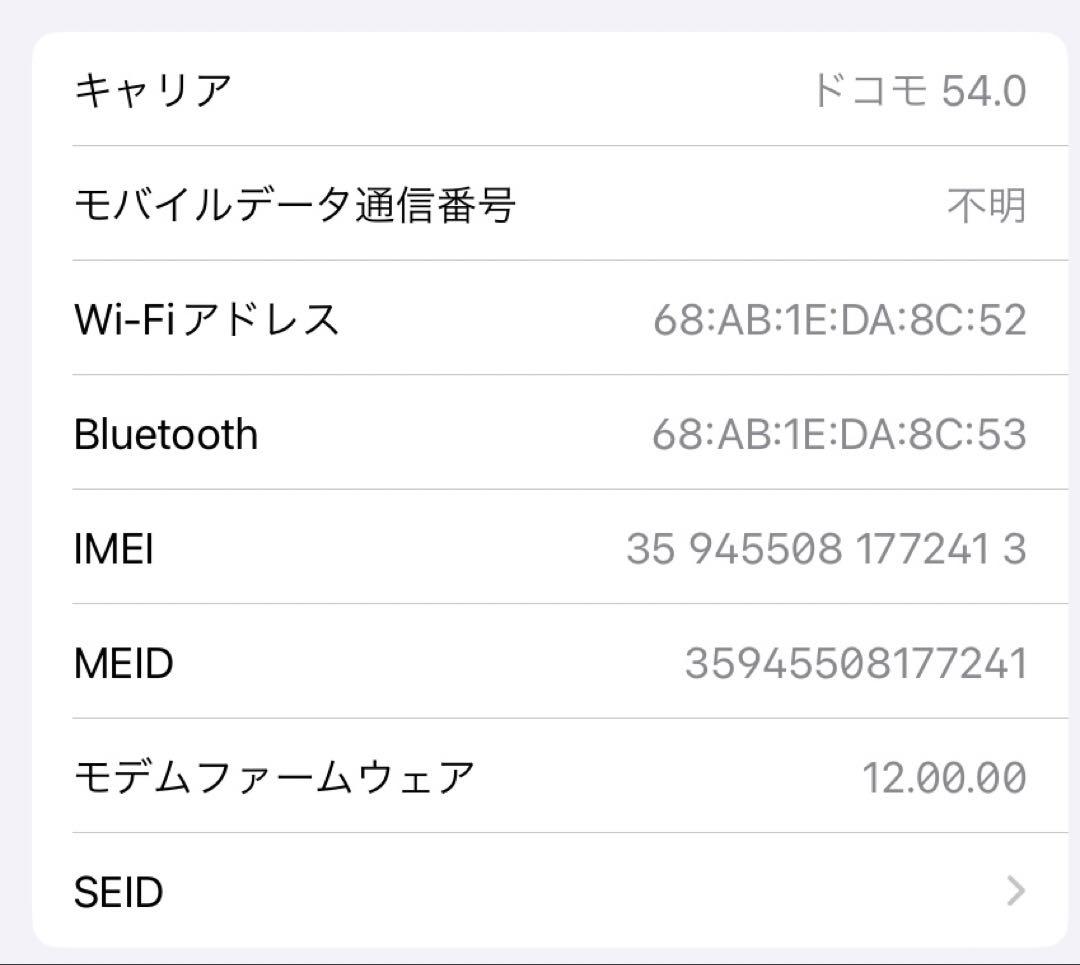Tap the Wi-Fiアドレス label
The image size is (1080, 965).
[208, 319]
